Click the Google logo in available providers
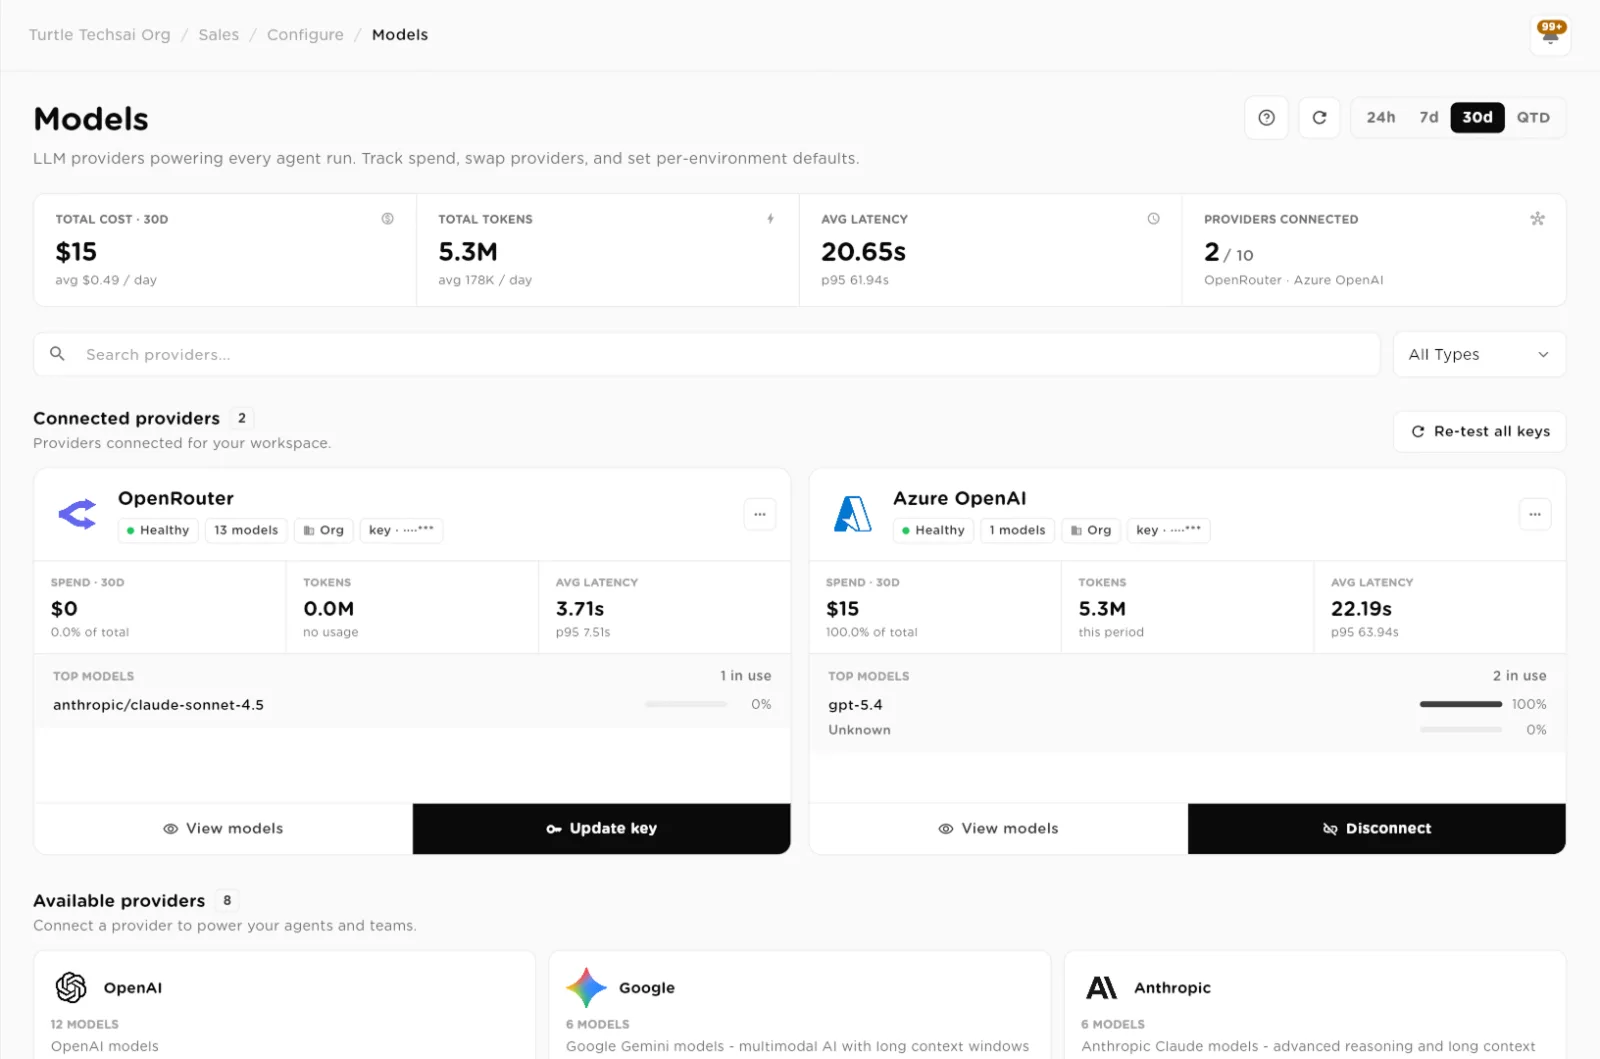The height and width of the screenshot is (1059, 1600). pyautogui.click(x=586, y=987)
